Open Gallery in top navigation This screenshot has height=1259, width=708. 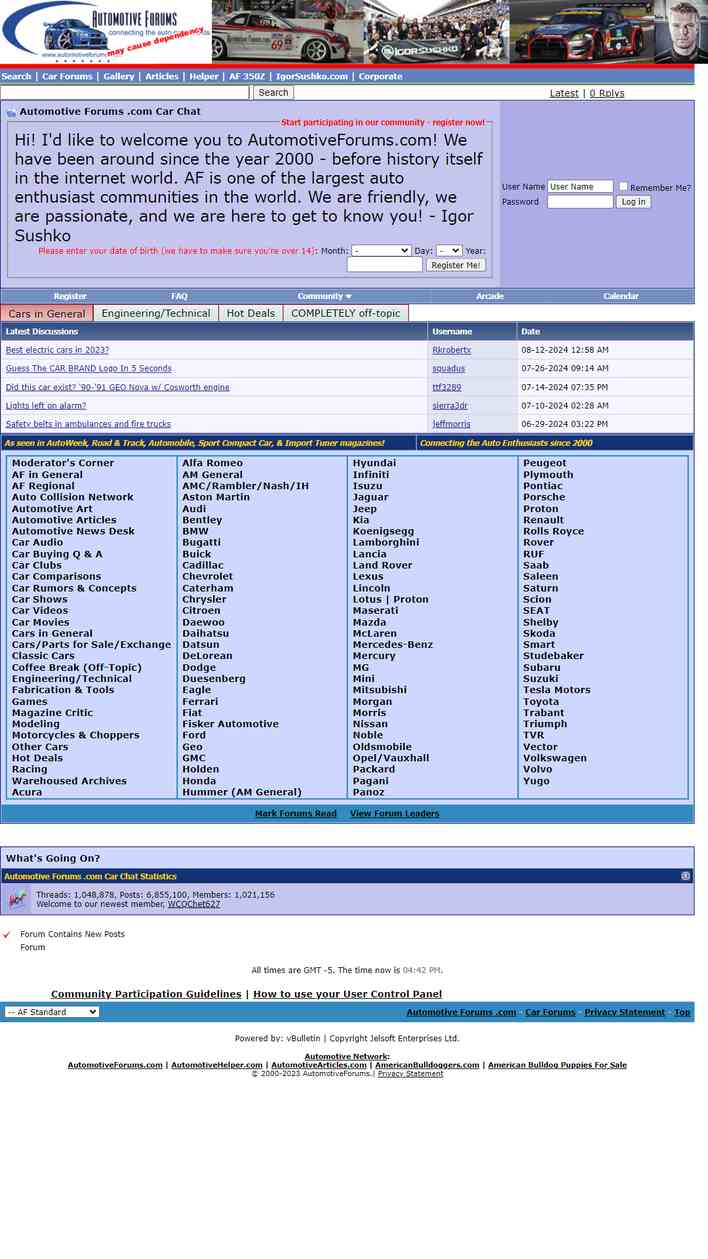118,76
